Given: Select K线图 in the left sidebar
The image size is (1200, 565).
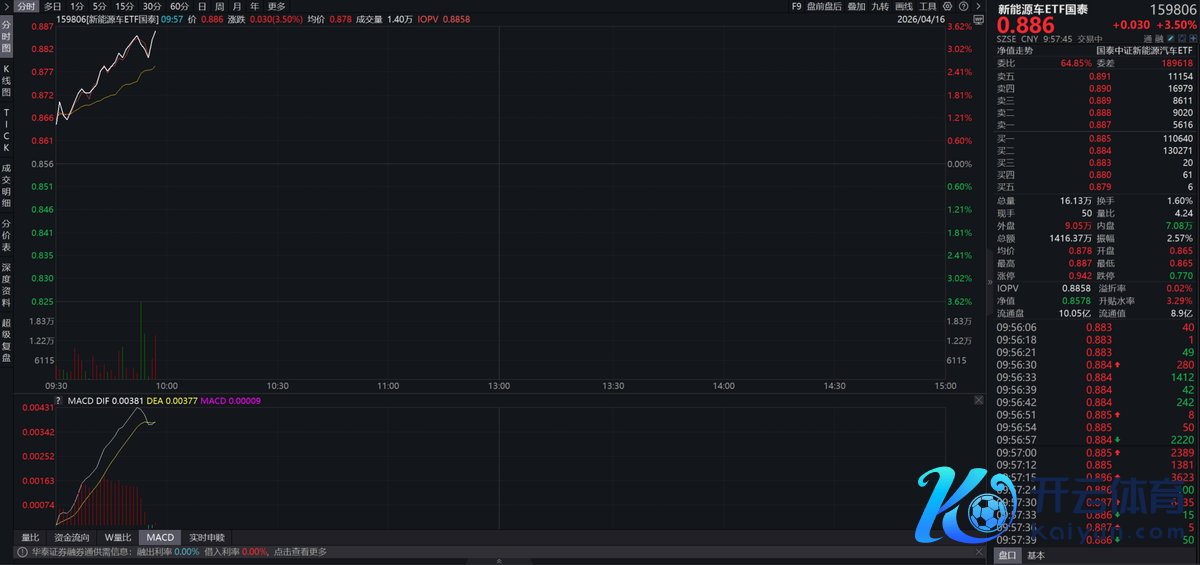Looking at the screenshot, I should tap(6, 80).
